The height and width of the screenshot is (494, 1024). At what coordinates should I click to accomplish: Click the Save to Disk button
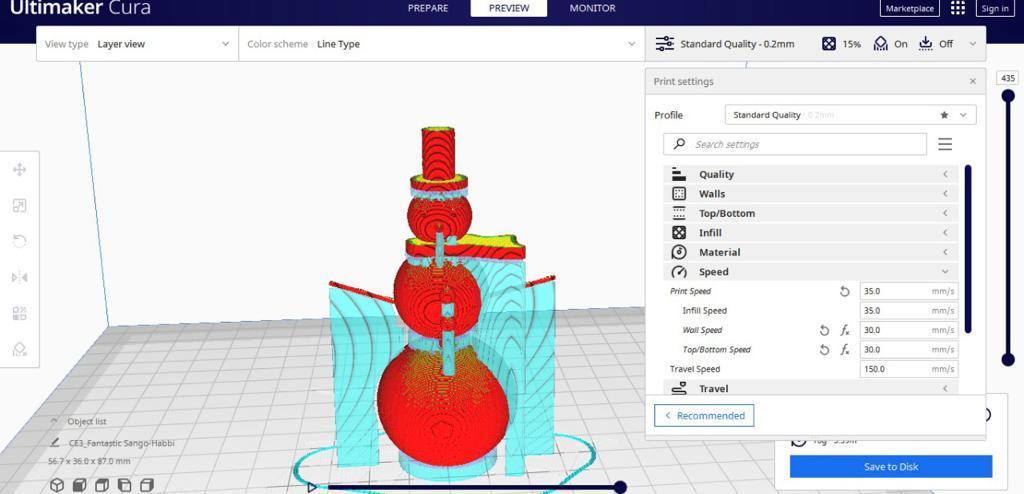pyautogui.click(x=891, y=467)
